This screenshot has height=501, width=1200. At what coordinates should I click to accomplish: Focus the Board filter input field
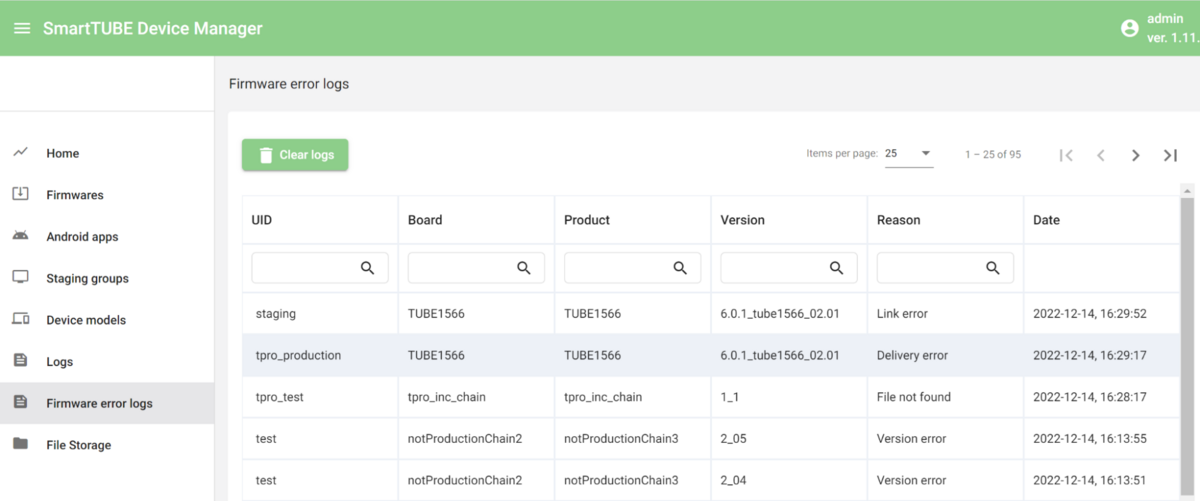tap(476, 268)
